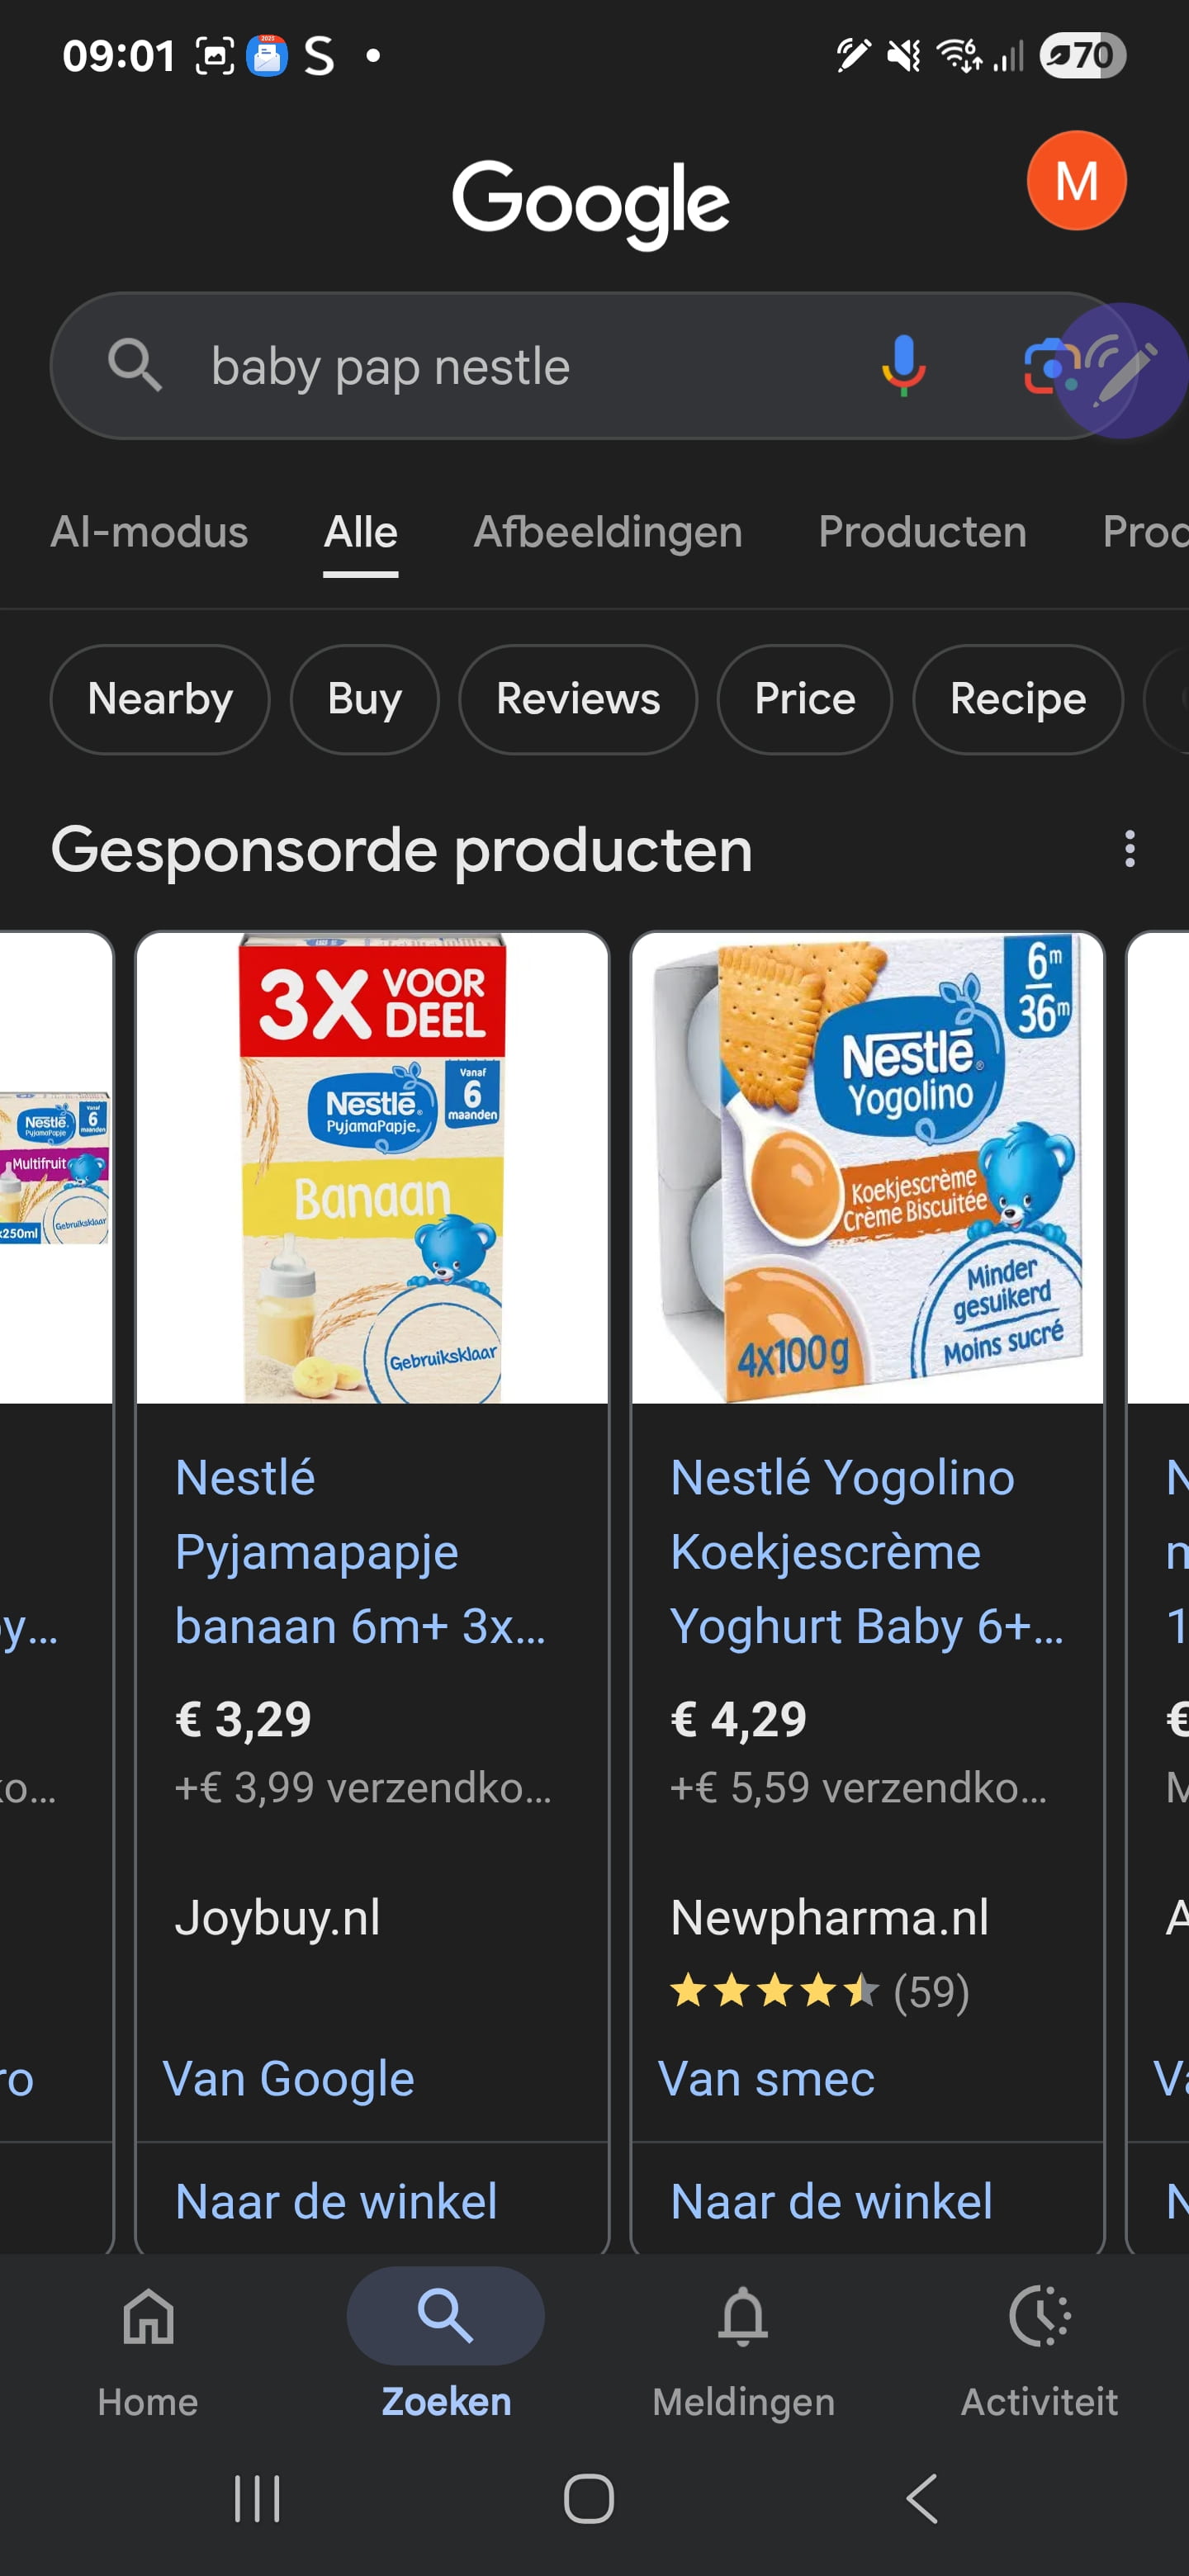Switch to the Producten tab
This screenshot has width=1189, height=2576.
(x=922, y=532)
